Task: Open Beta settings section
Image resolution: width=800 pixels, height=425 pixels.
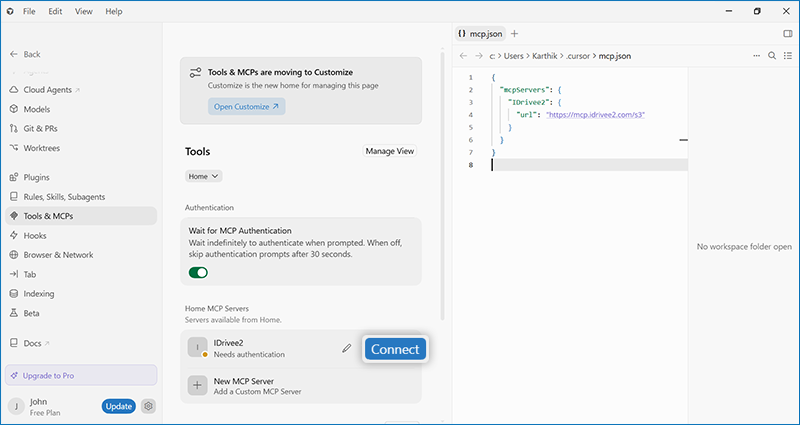Action: pos(81,313)
